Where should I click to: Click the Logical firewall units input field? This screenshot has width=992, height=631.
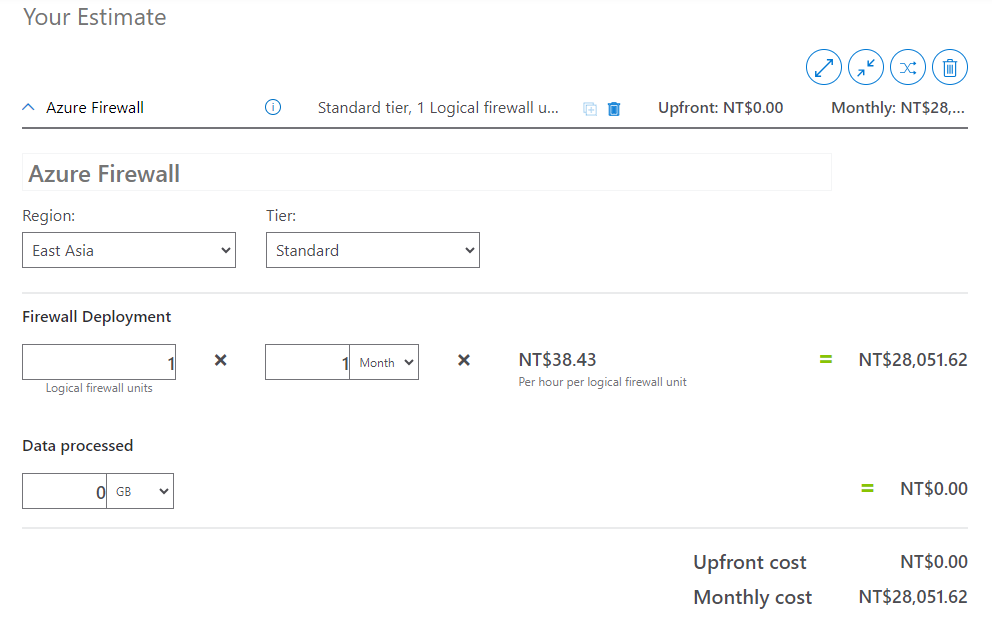(x=99, y=362)
